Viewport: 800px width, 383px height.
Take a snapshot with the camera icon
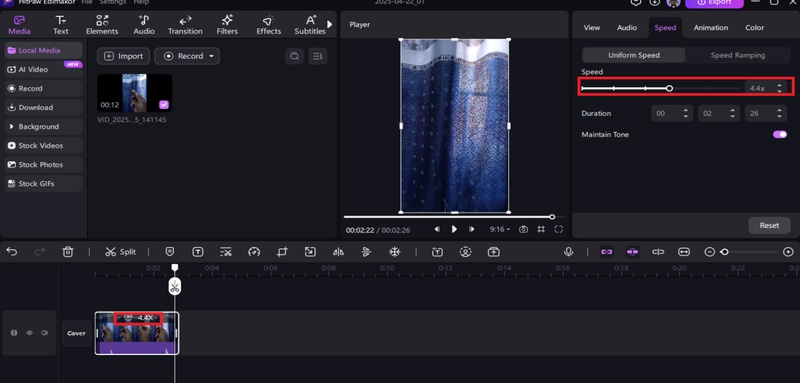[523, 229]
